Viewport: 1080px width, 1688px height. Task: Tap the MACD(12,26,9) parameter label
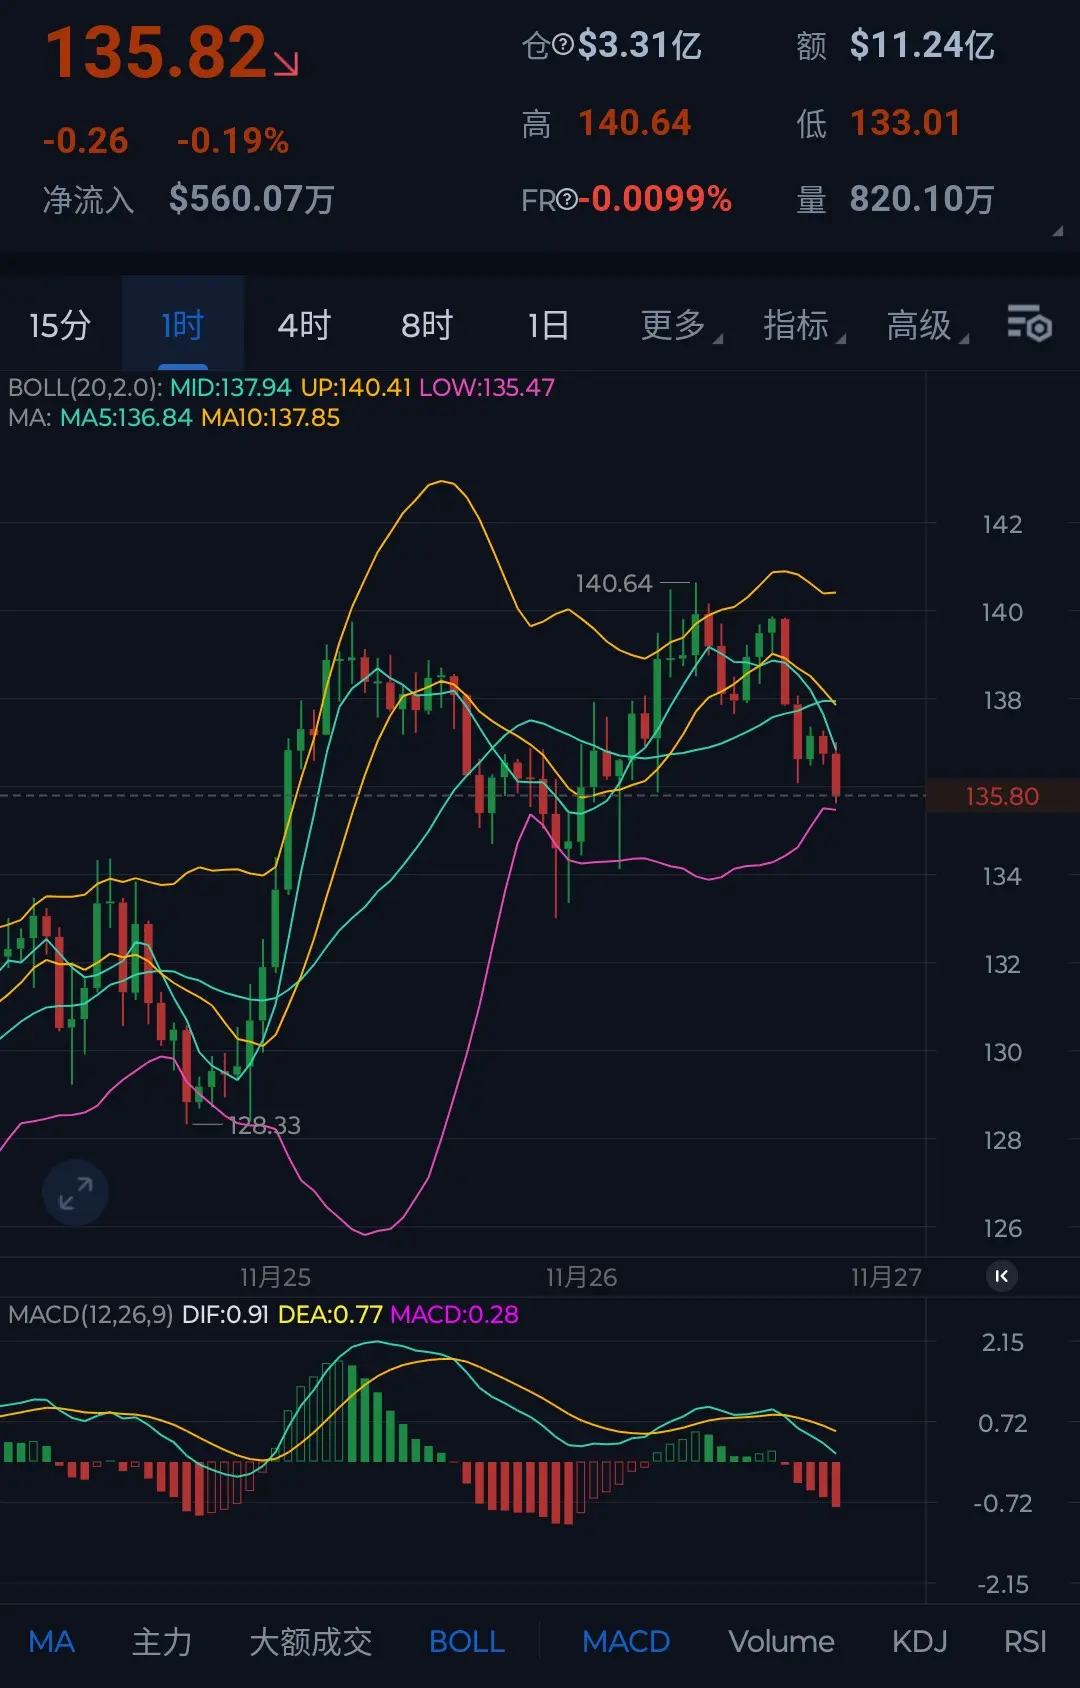pyautogui.click(x=90, y=1314)
